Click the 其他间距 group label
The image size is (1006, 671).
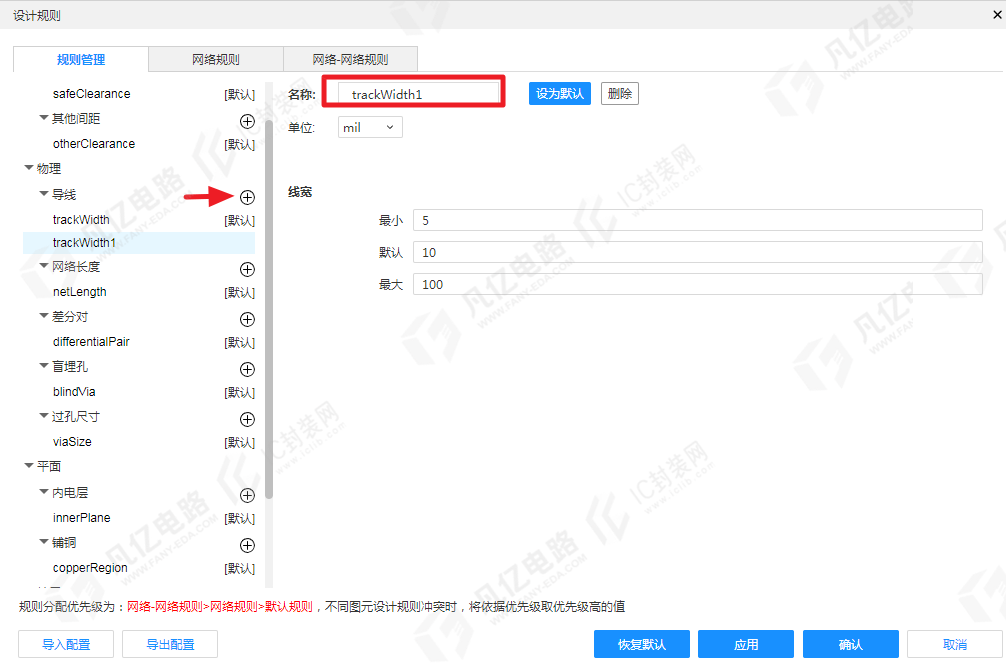point(76,118)
